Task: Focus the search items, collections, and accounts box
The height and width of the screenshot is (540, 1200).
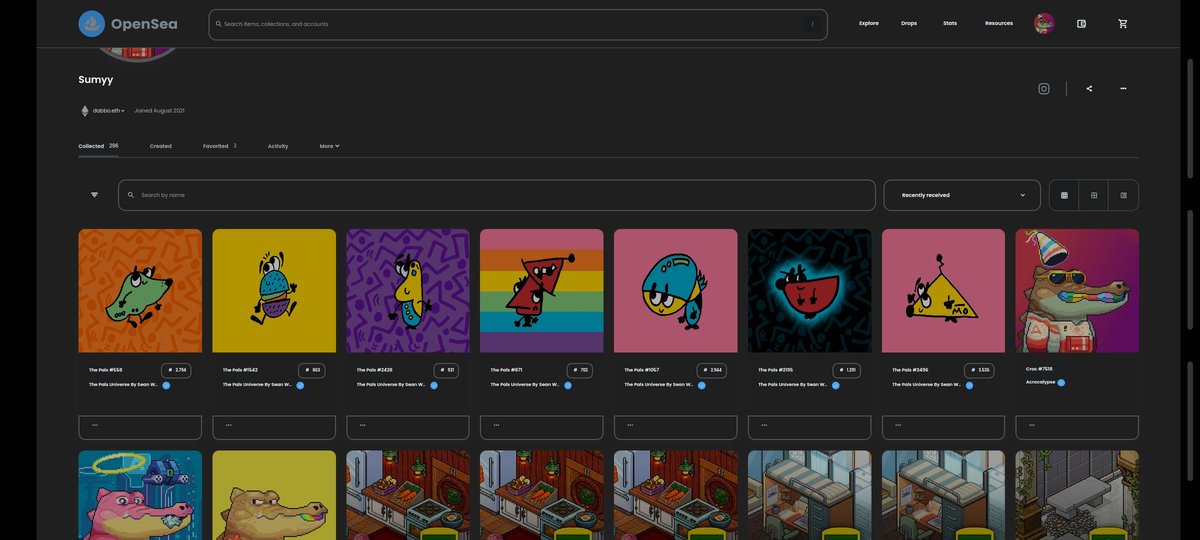Action: (518, 24)
